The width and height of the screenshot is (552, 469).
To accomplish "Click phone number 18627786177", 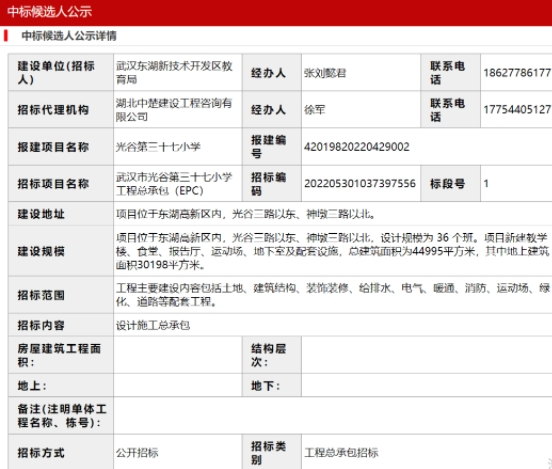I will coord(517,73).
